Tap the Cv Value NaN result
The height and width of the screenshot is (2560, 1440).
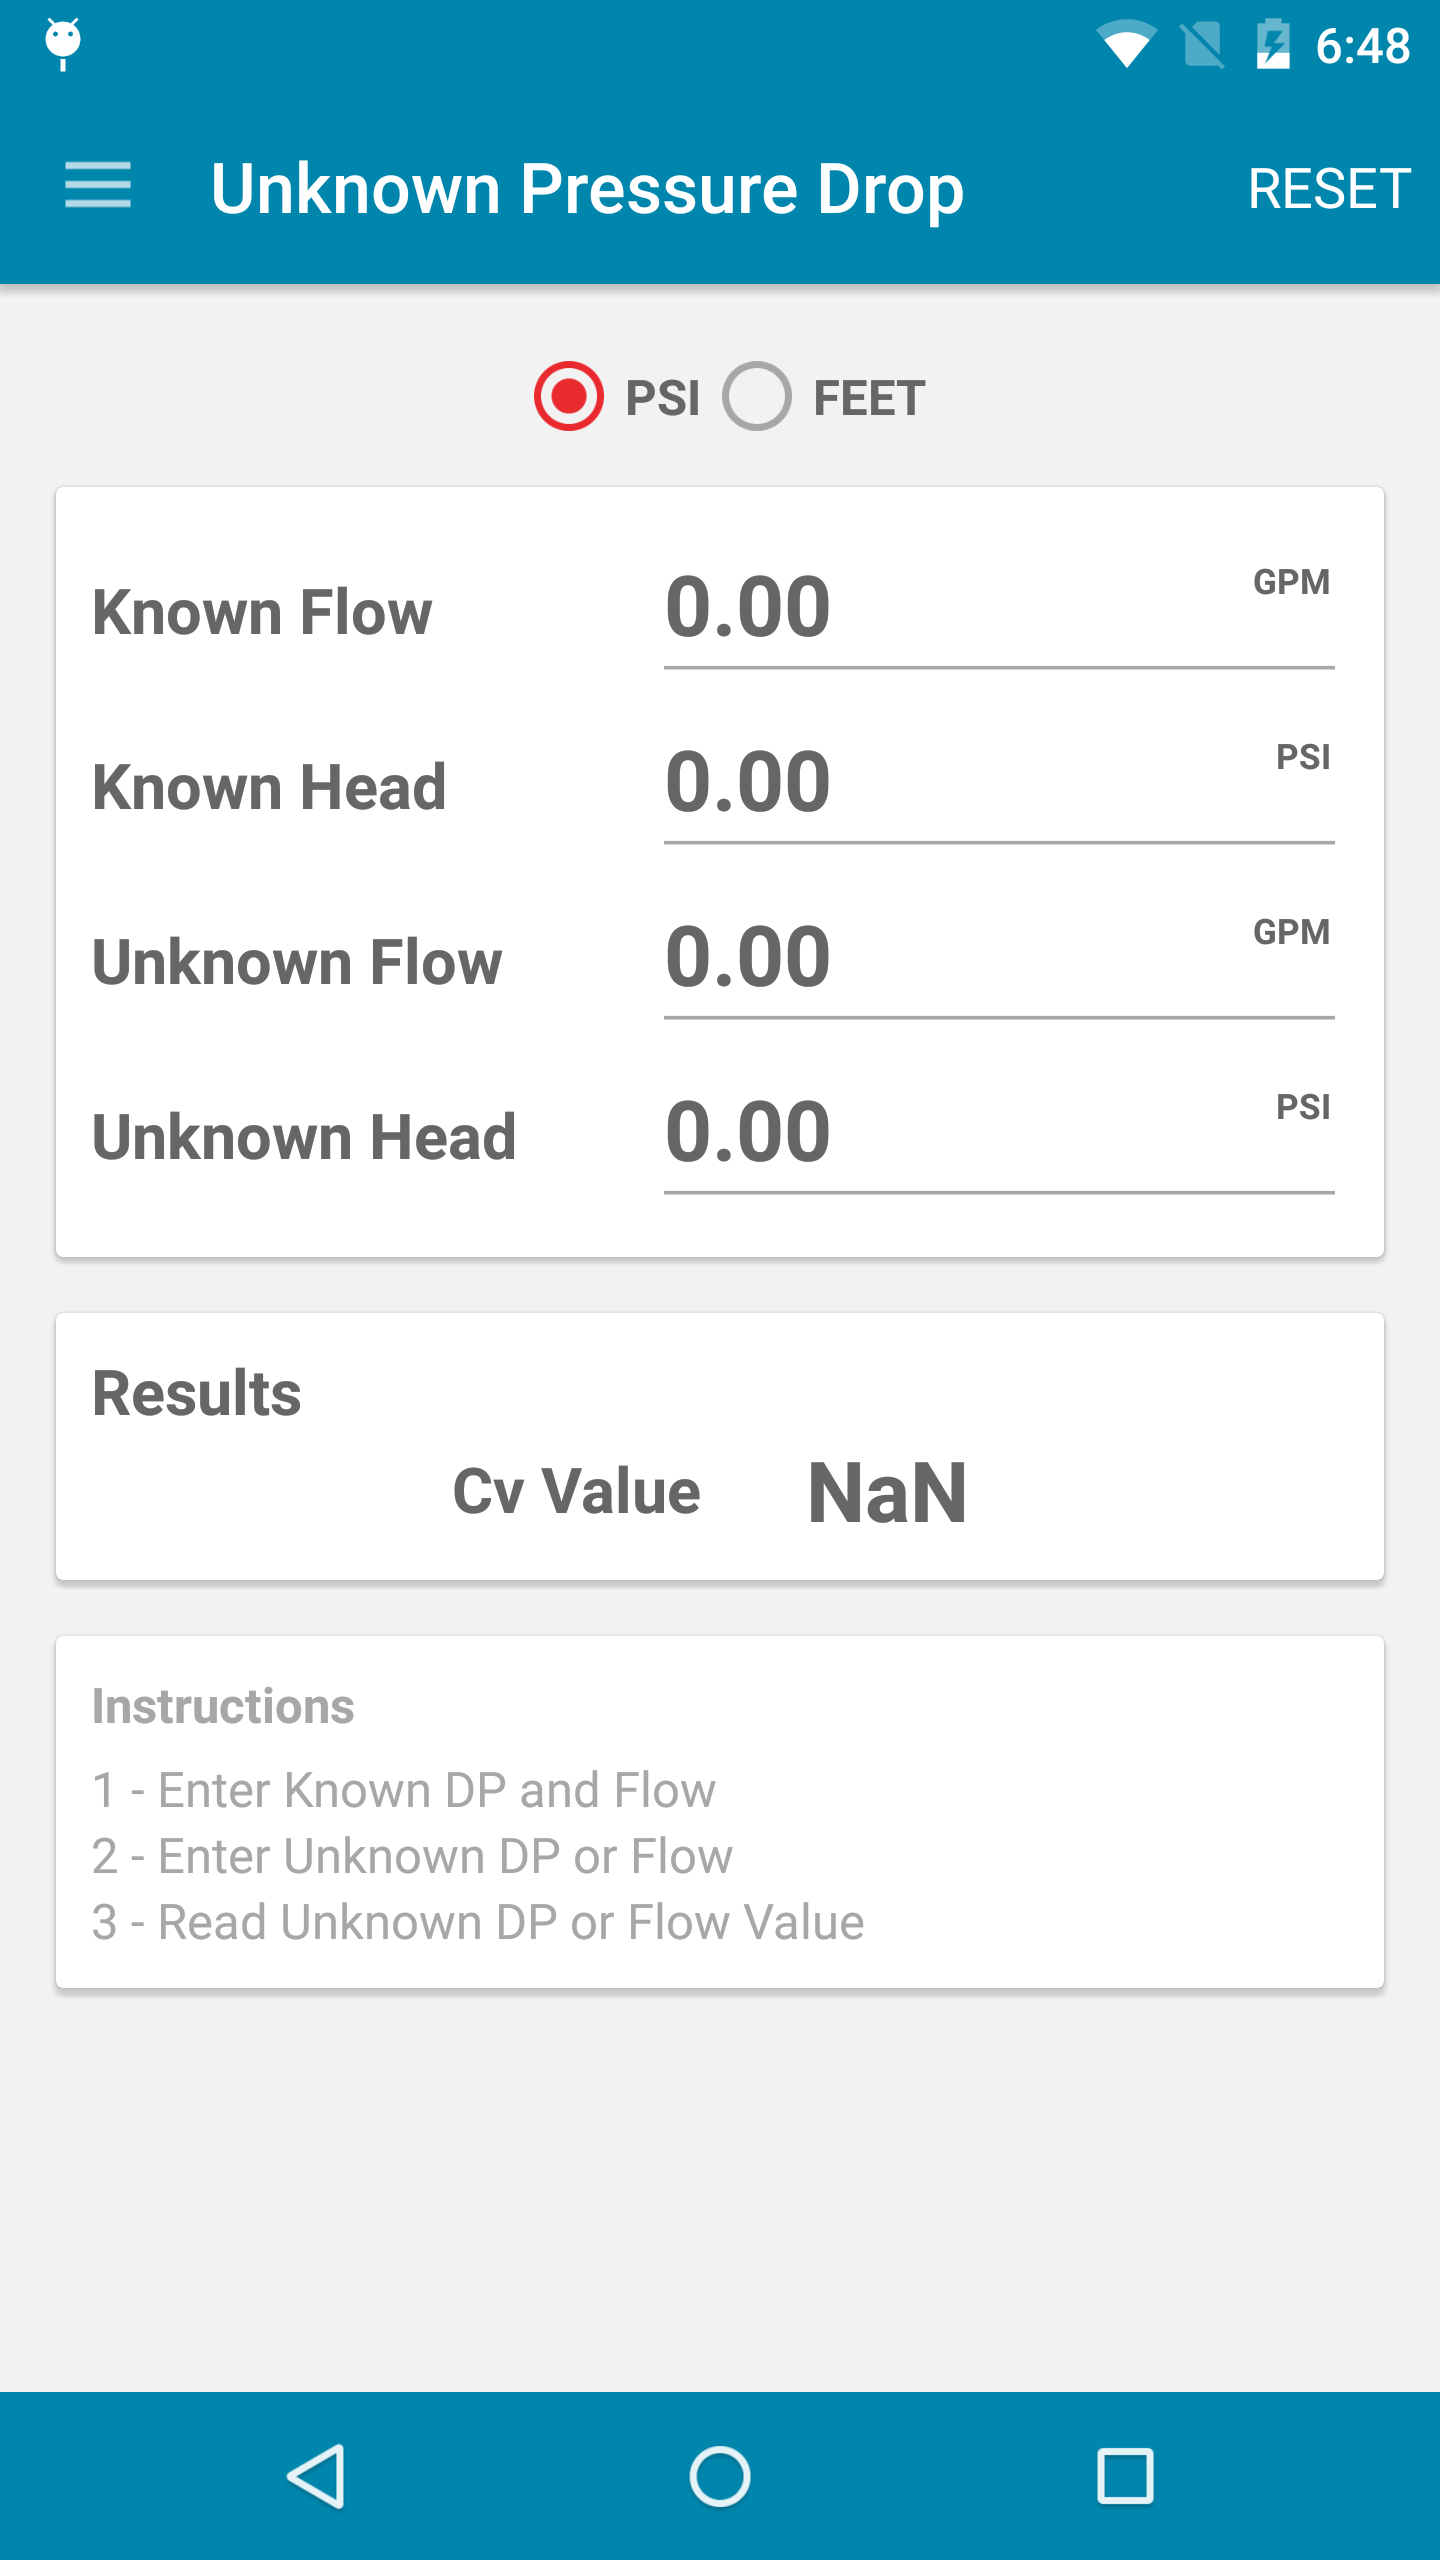pos(887,1492)
